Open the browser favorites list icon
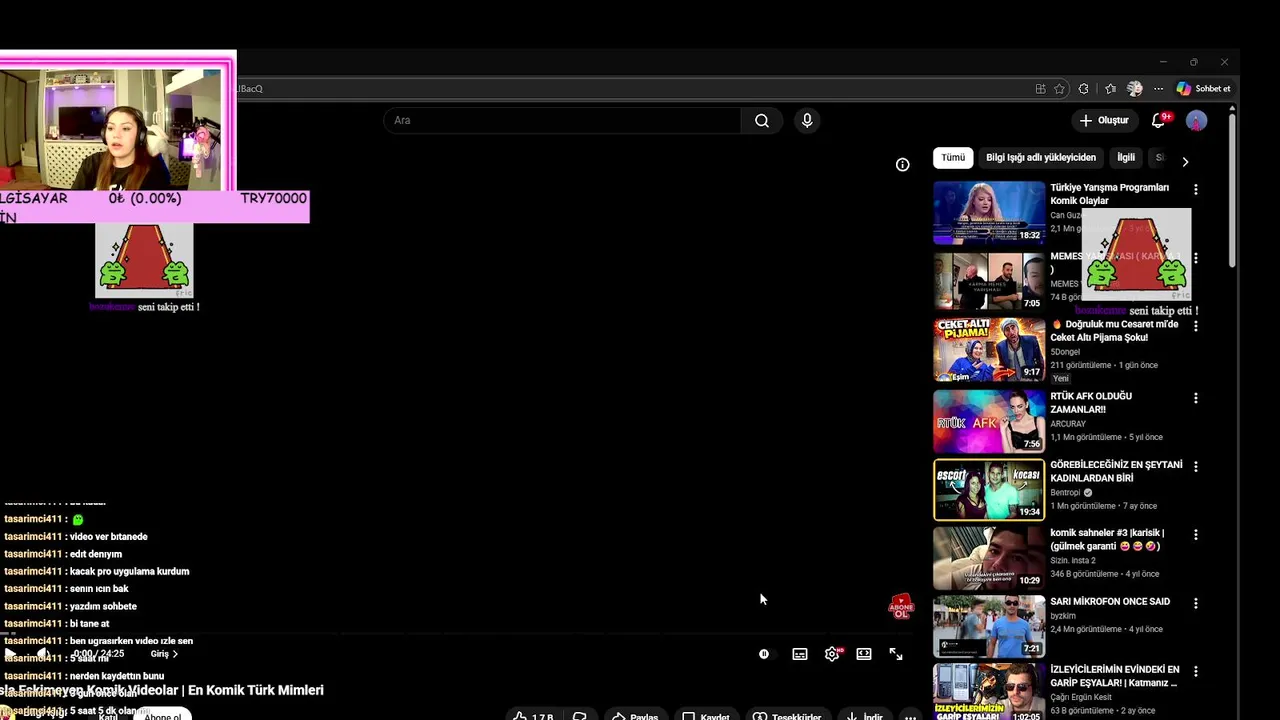 (x=1110, y=89)
